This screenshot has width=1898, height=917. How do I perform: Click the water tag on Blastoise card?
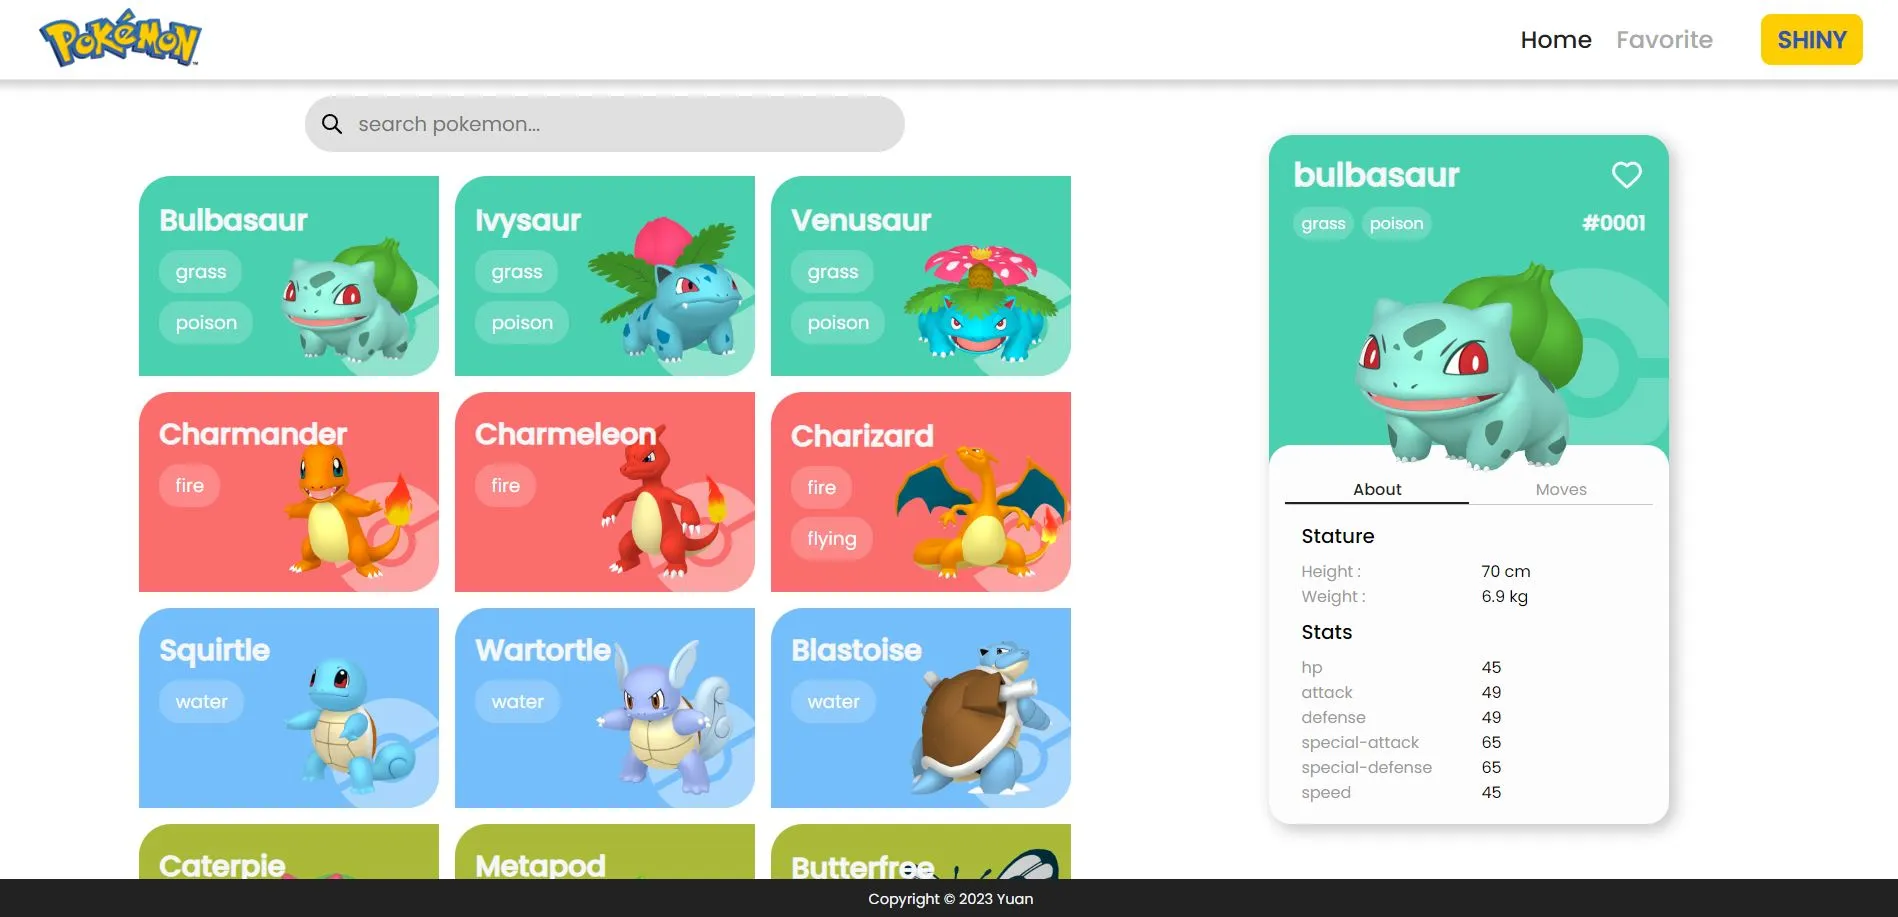tap(833, 702)
